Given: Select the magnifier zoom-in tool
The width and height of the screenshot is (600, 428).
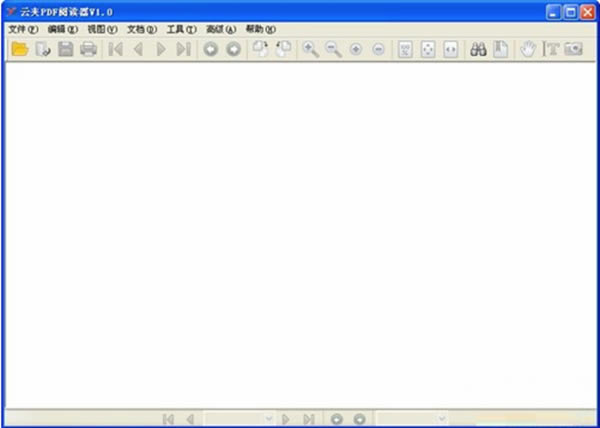Looking at the screenshot, I should [x=311, y=49].
